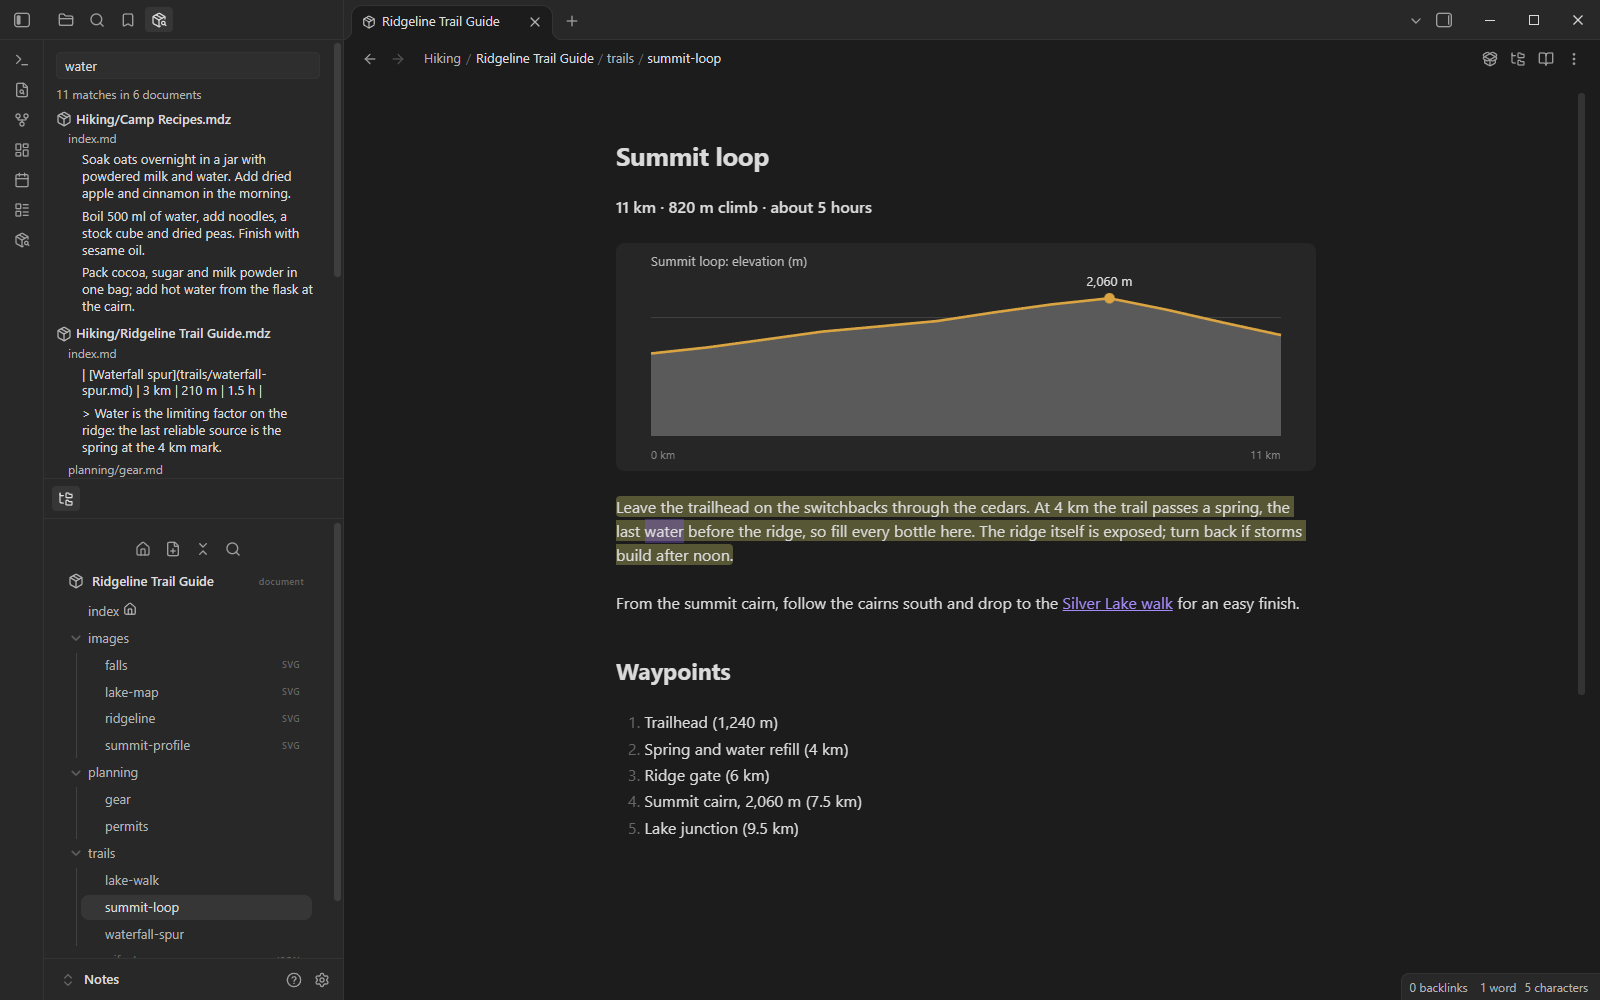
Task: Click the document tree panel tab icon
Action: point(66,499)
